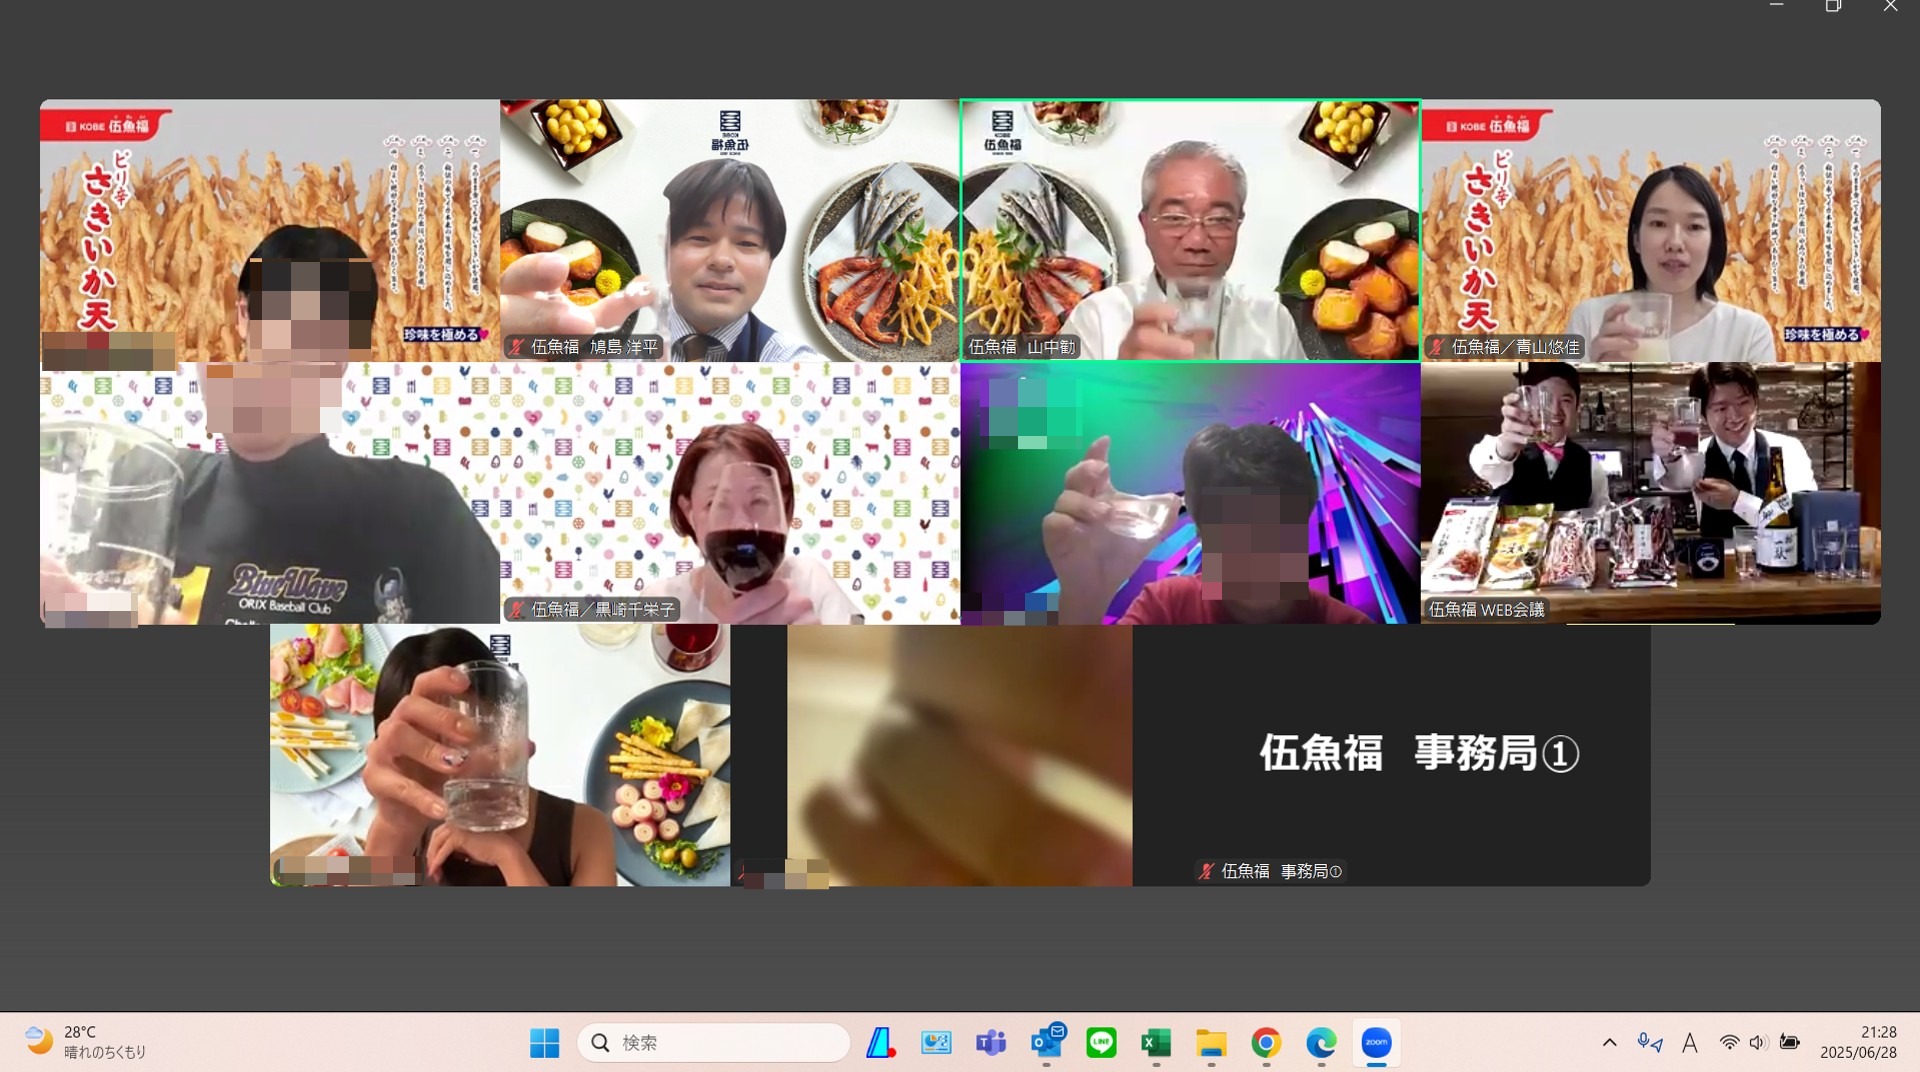
Task: Open the whiteboard-style app icon before Teams
Action: point(936,1043)
